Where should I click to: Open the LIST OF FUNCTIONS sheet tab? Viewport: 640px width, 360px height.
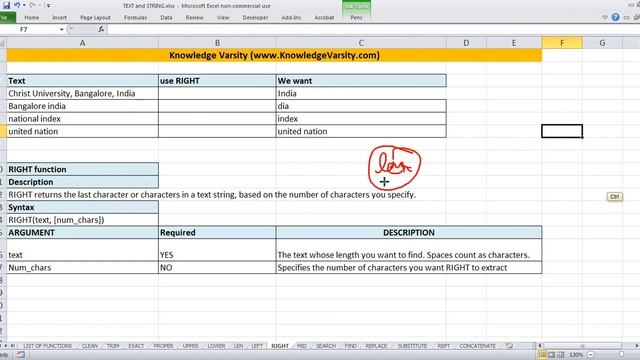pos(47,346)
